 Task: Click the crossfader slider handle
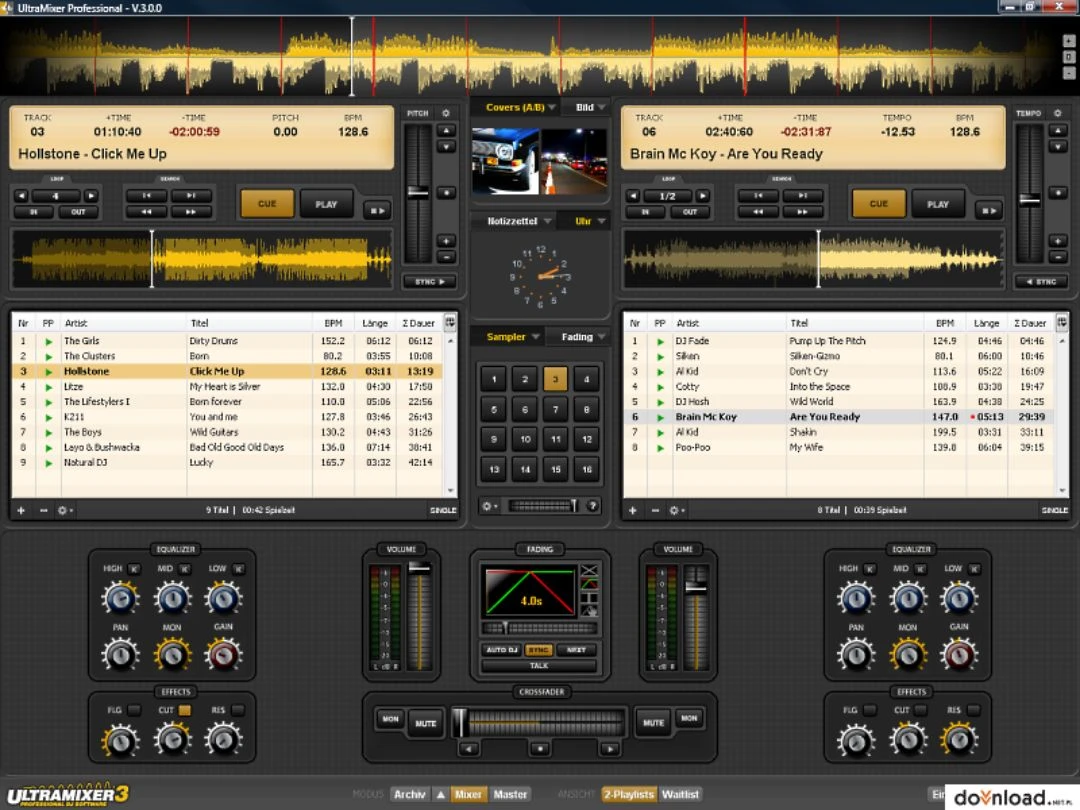(459, 722)
